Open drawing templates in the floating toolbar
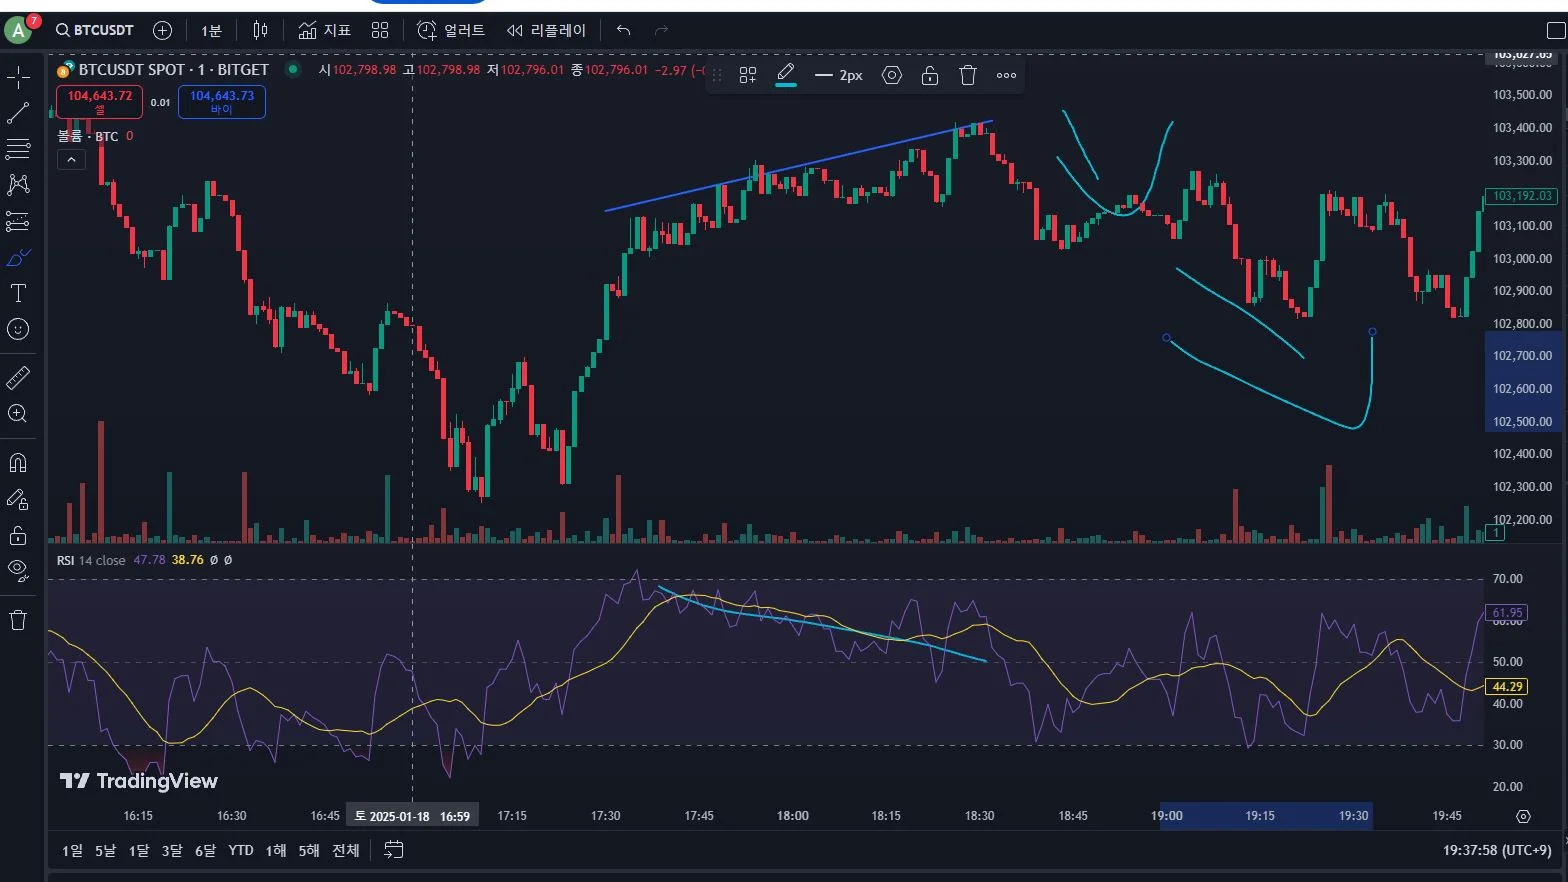Screen dimensions: 1568x882 [x=748, y=75]
